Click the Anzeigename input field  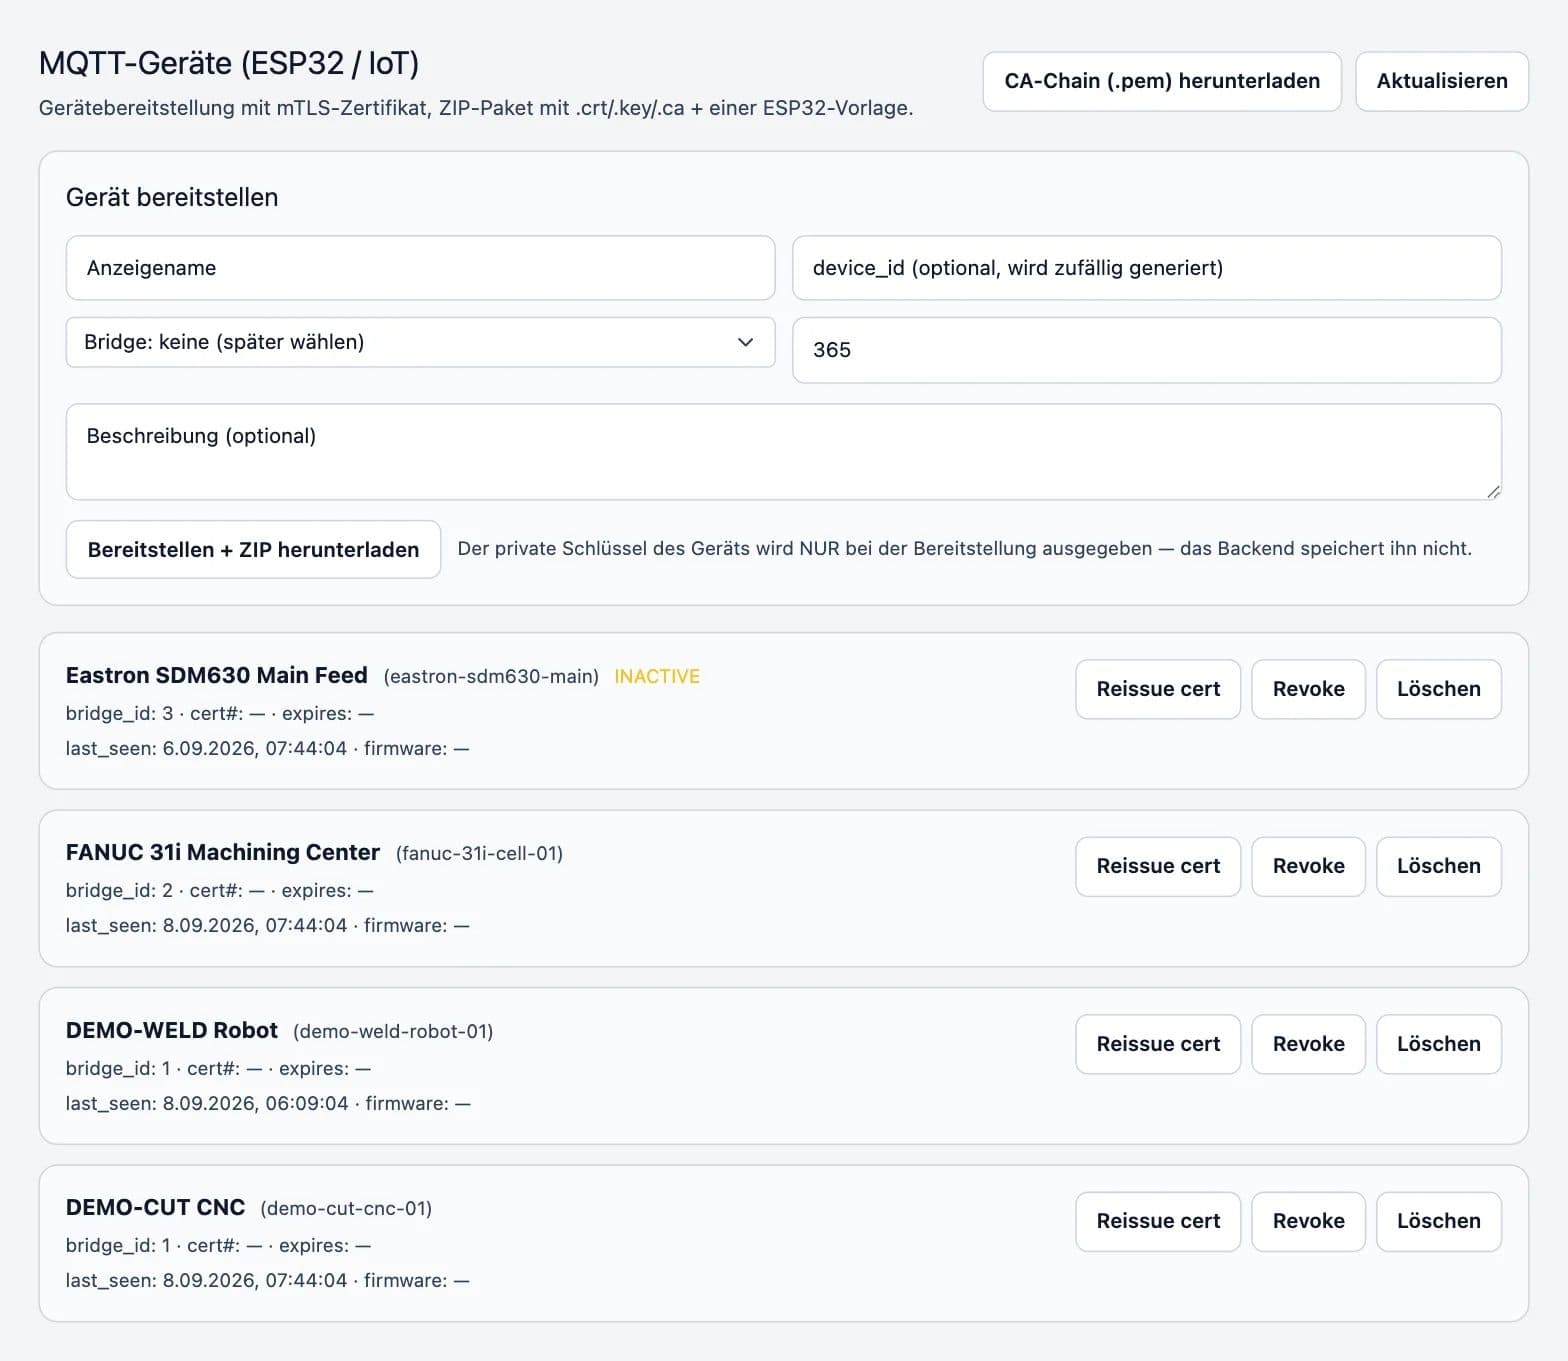(x=420, y=268)
